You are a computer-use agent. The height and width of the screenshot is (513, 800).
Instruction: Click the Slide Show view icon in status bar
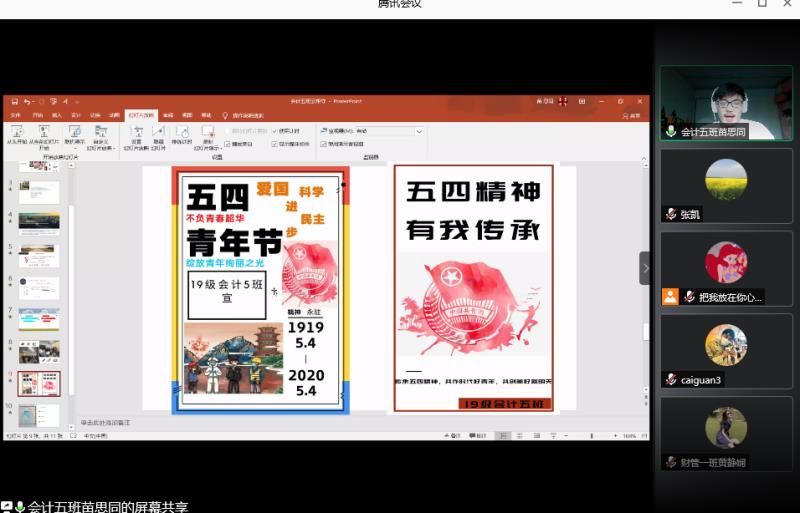tap(554, 436)
